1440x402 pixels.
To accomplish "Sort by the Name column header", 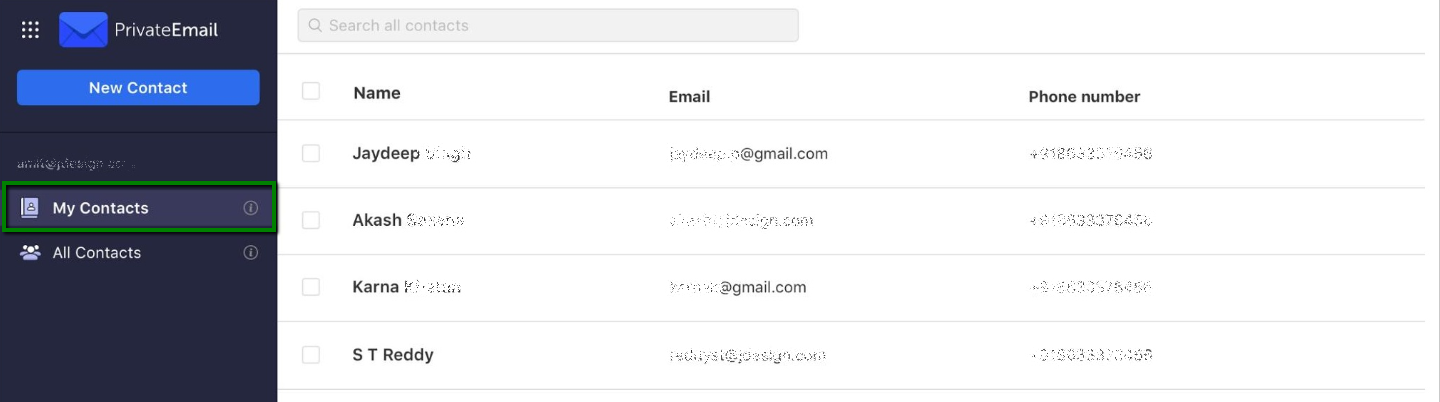I will pyautogui.click(x=377, y=93).
